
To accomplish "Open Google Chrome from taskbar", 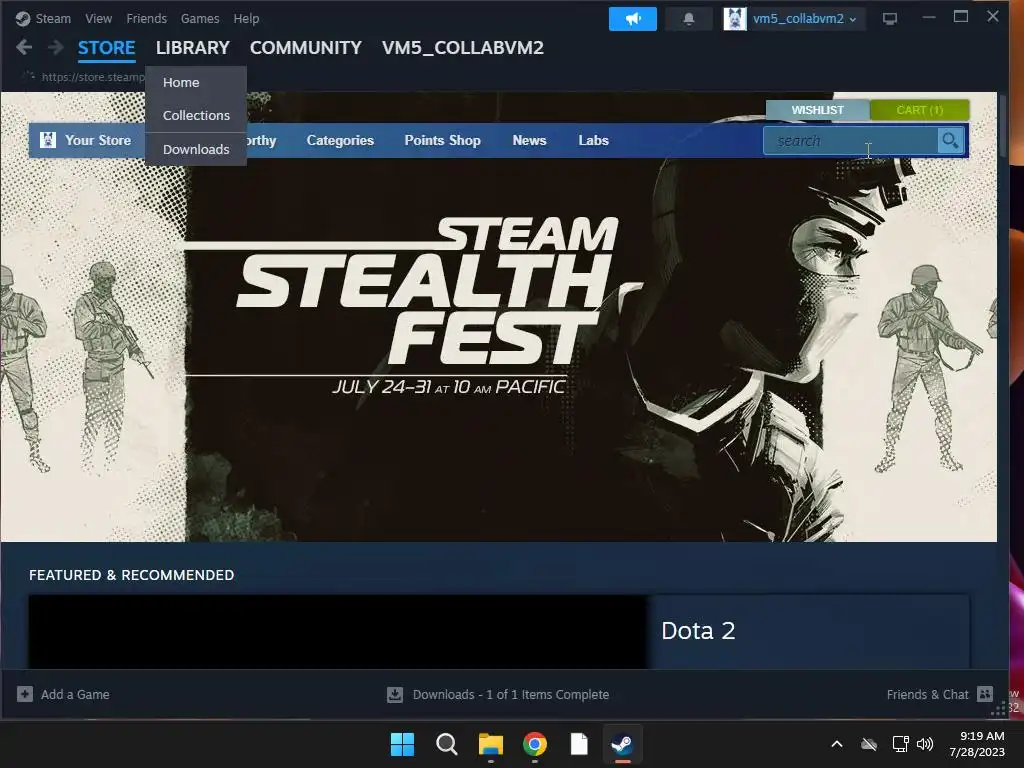I will (x=535, y=744).
